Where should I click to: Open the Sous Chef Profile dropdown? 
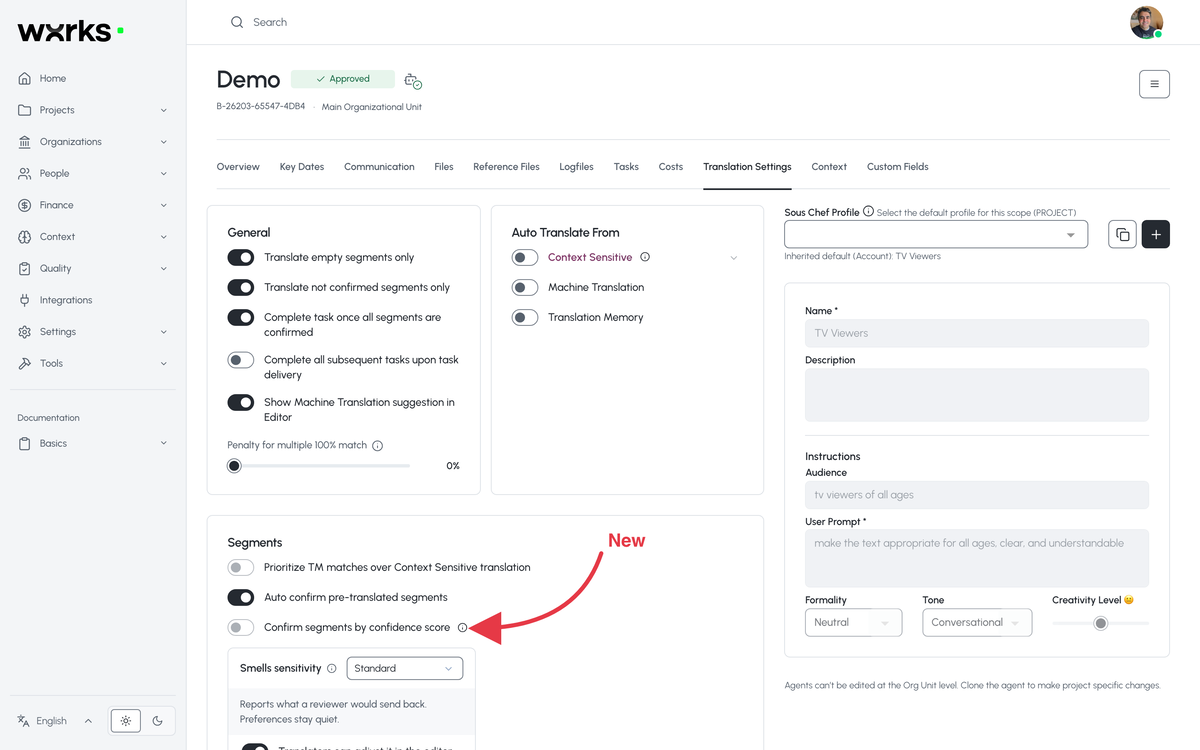(x=936, y=234)
